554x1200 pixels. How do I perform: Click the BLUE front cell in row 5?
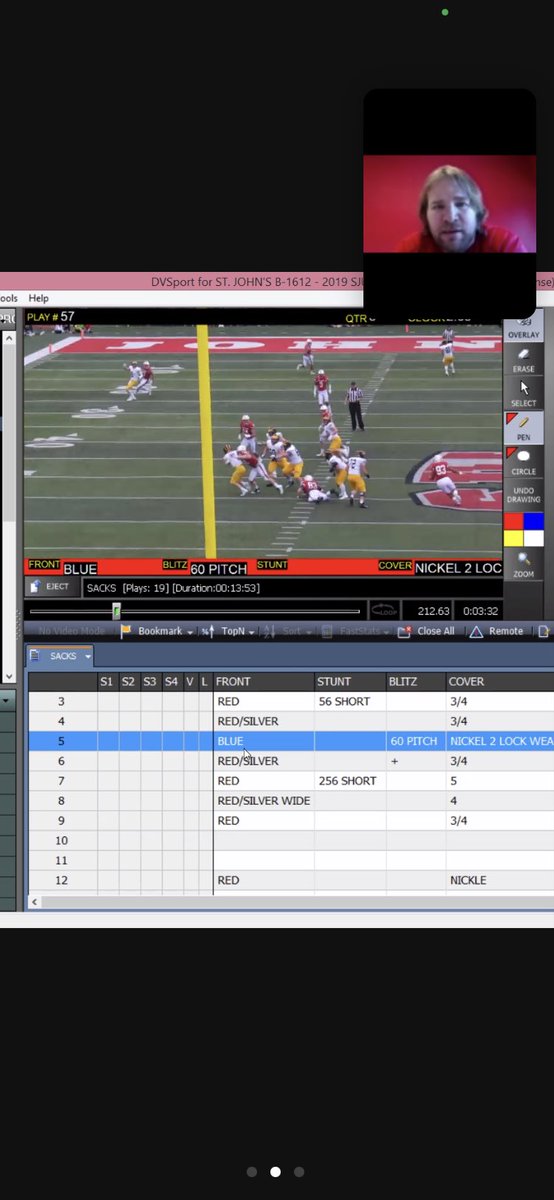(x=263, y=741)
